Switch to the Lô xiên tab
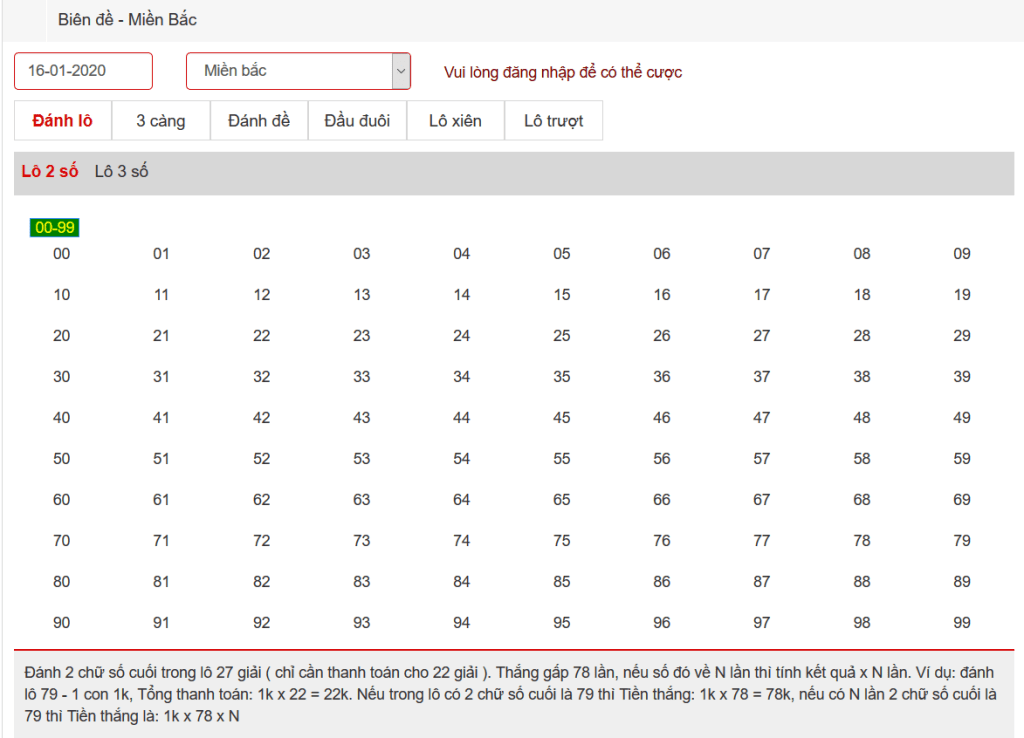 [x=455, y=121]
